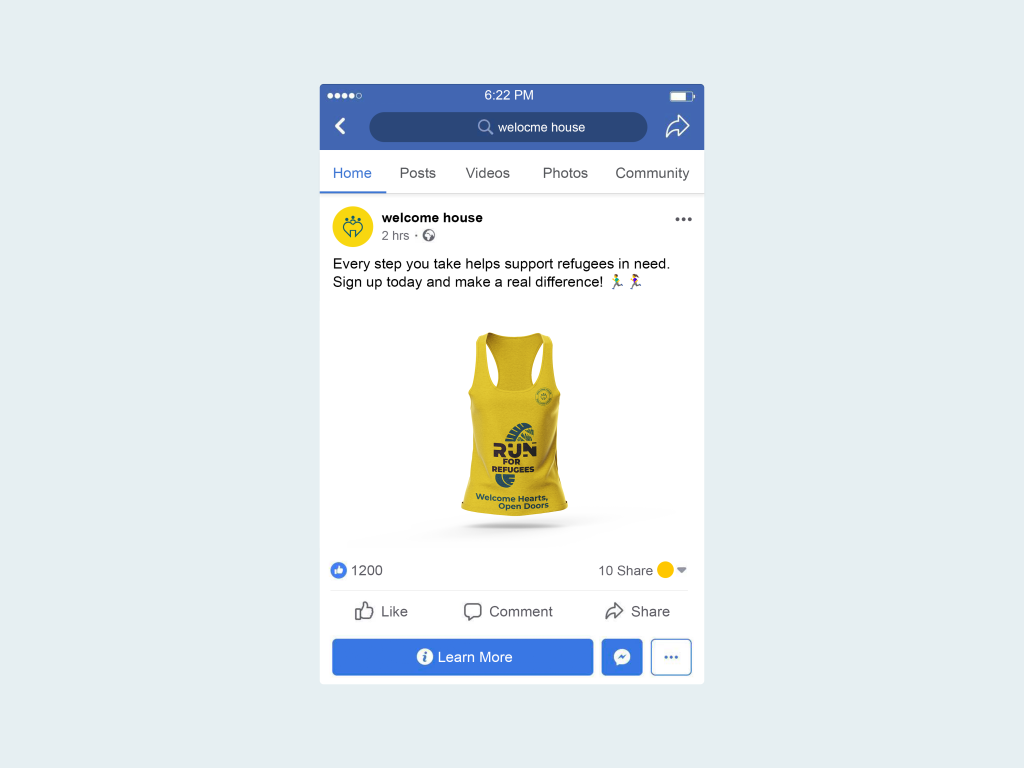This screenshot has height=768, width=1024.
Task: Click the yellow circle beside 10 Share
Action: click(x=665, y=570)
